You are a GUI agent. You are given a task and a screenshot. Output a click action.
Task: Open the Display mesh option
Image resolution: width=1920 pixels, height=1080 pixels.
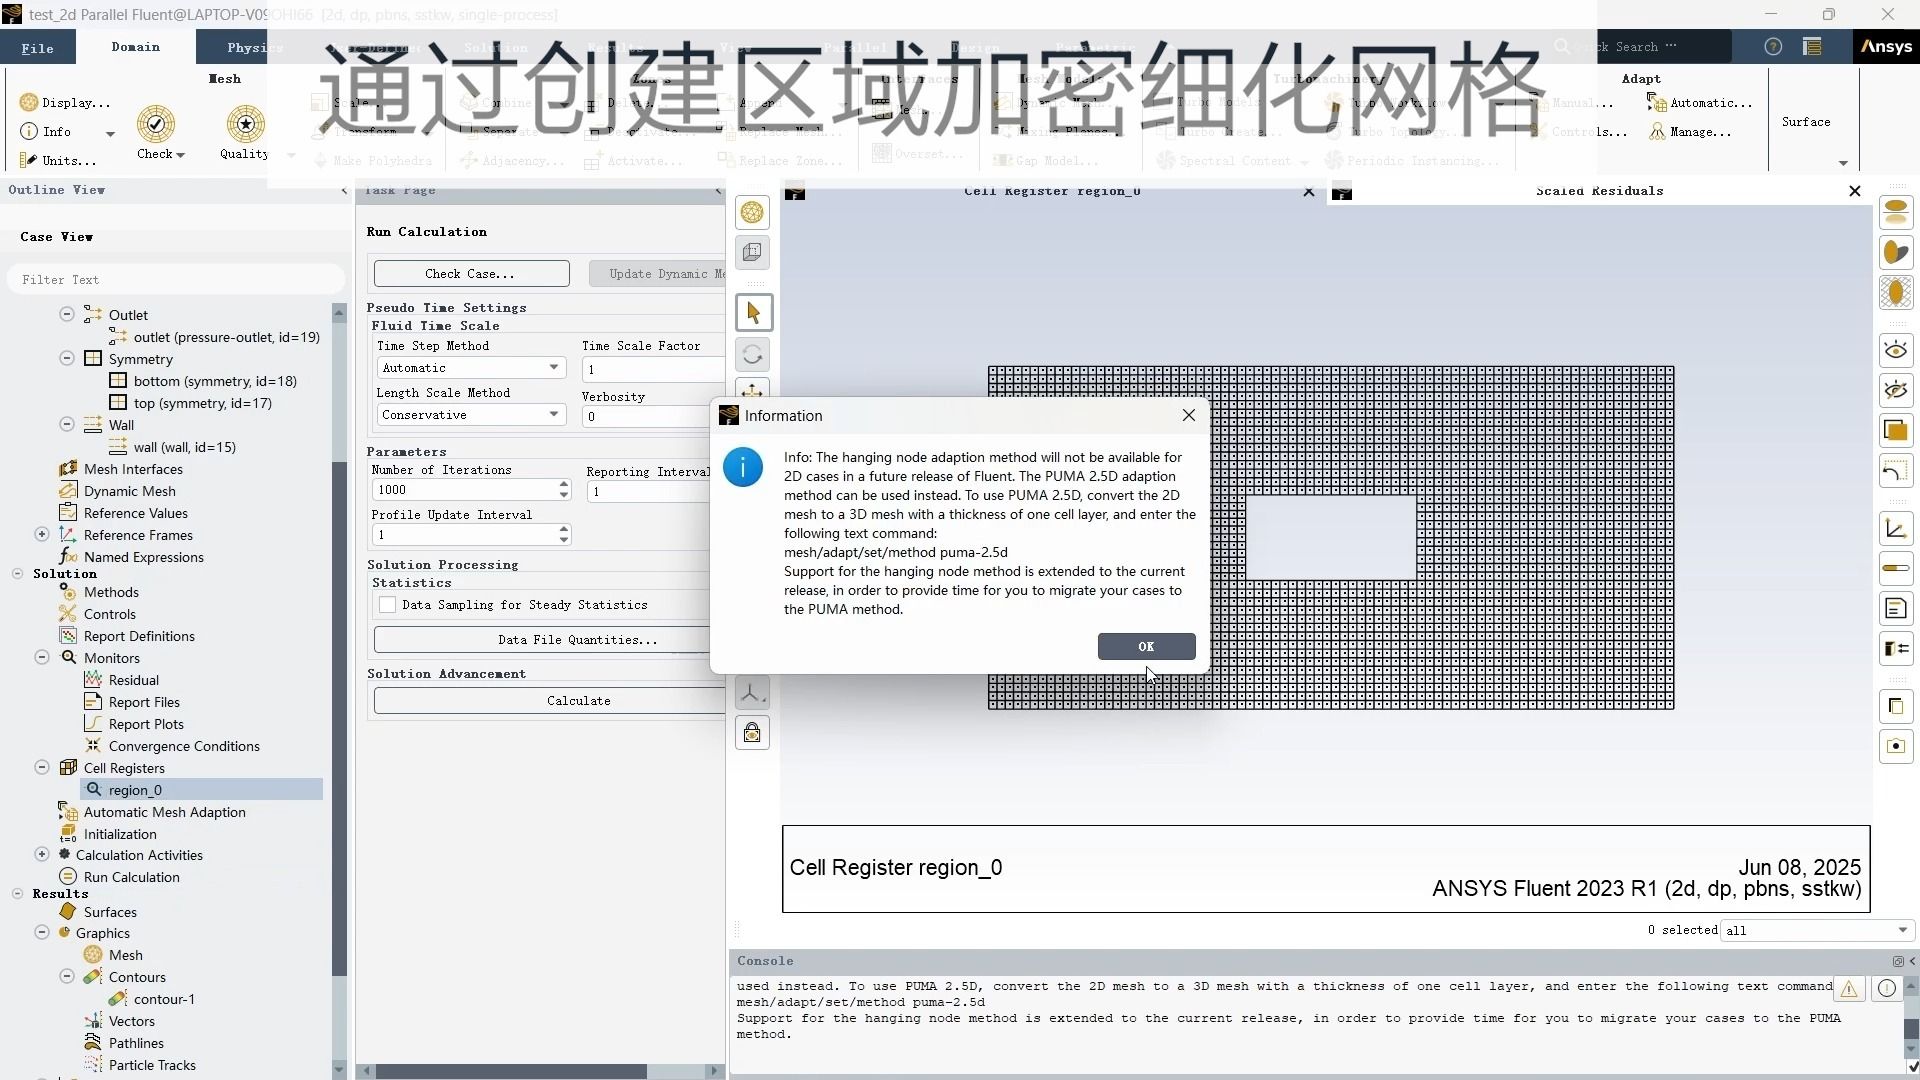tap(65, 102)
